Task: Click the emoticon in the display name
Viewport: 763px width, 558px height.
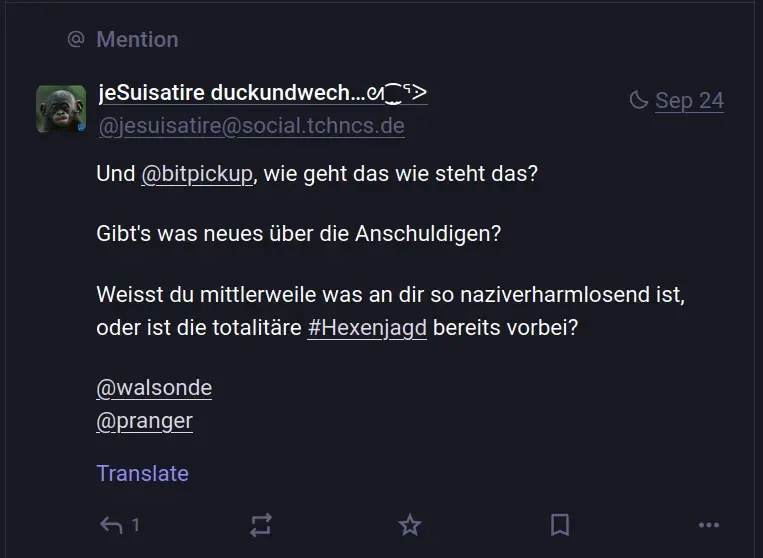Action: 398,93
